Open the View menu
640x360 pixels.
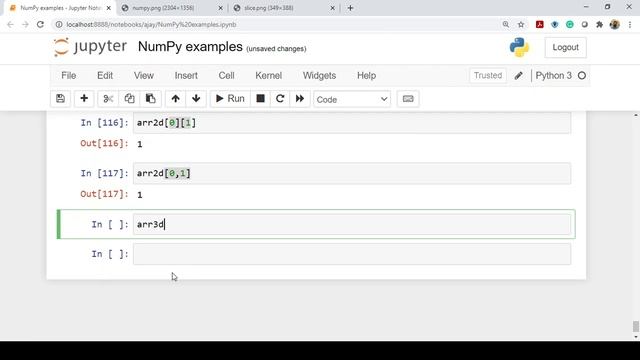click(144, 76)
